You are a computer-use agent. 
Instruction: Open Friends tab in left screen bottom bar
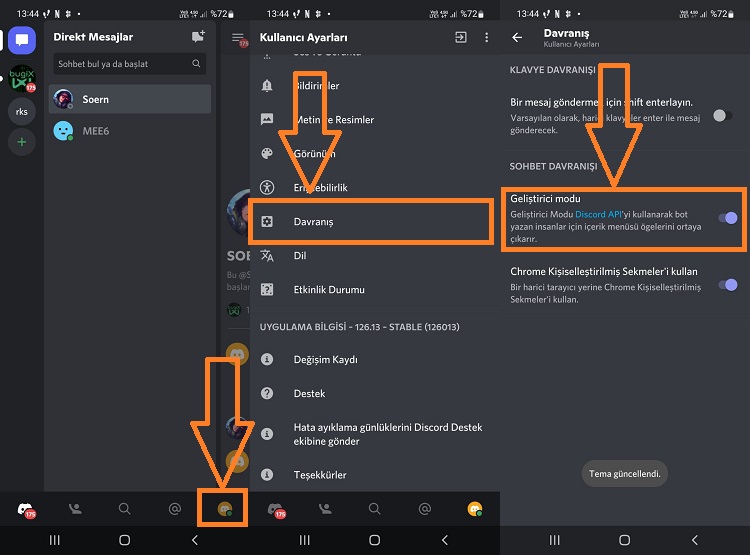coord(75,509)
